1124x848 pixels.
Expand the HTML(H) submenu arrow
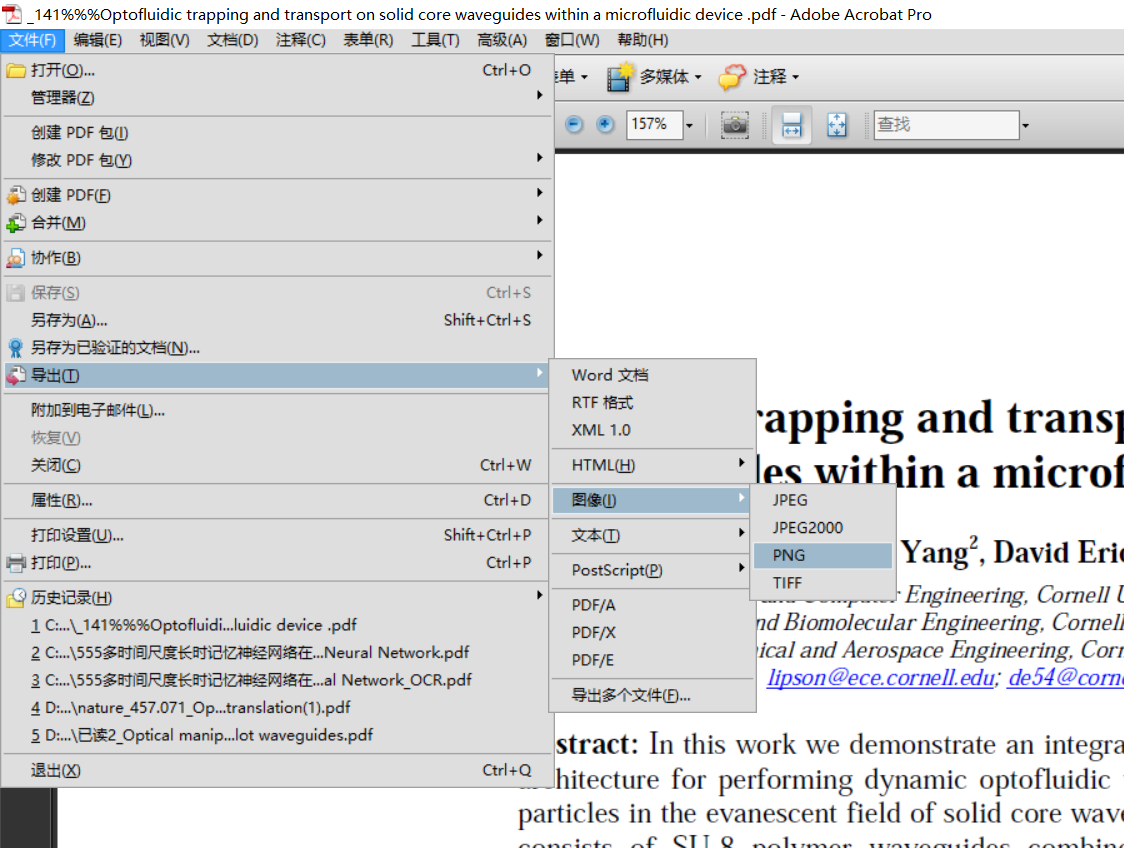pyautogui.click(x=742, y=462)
